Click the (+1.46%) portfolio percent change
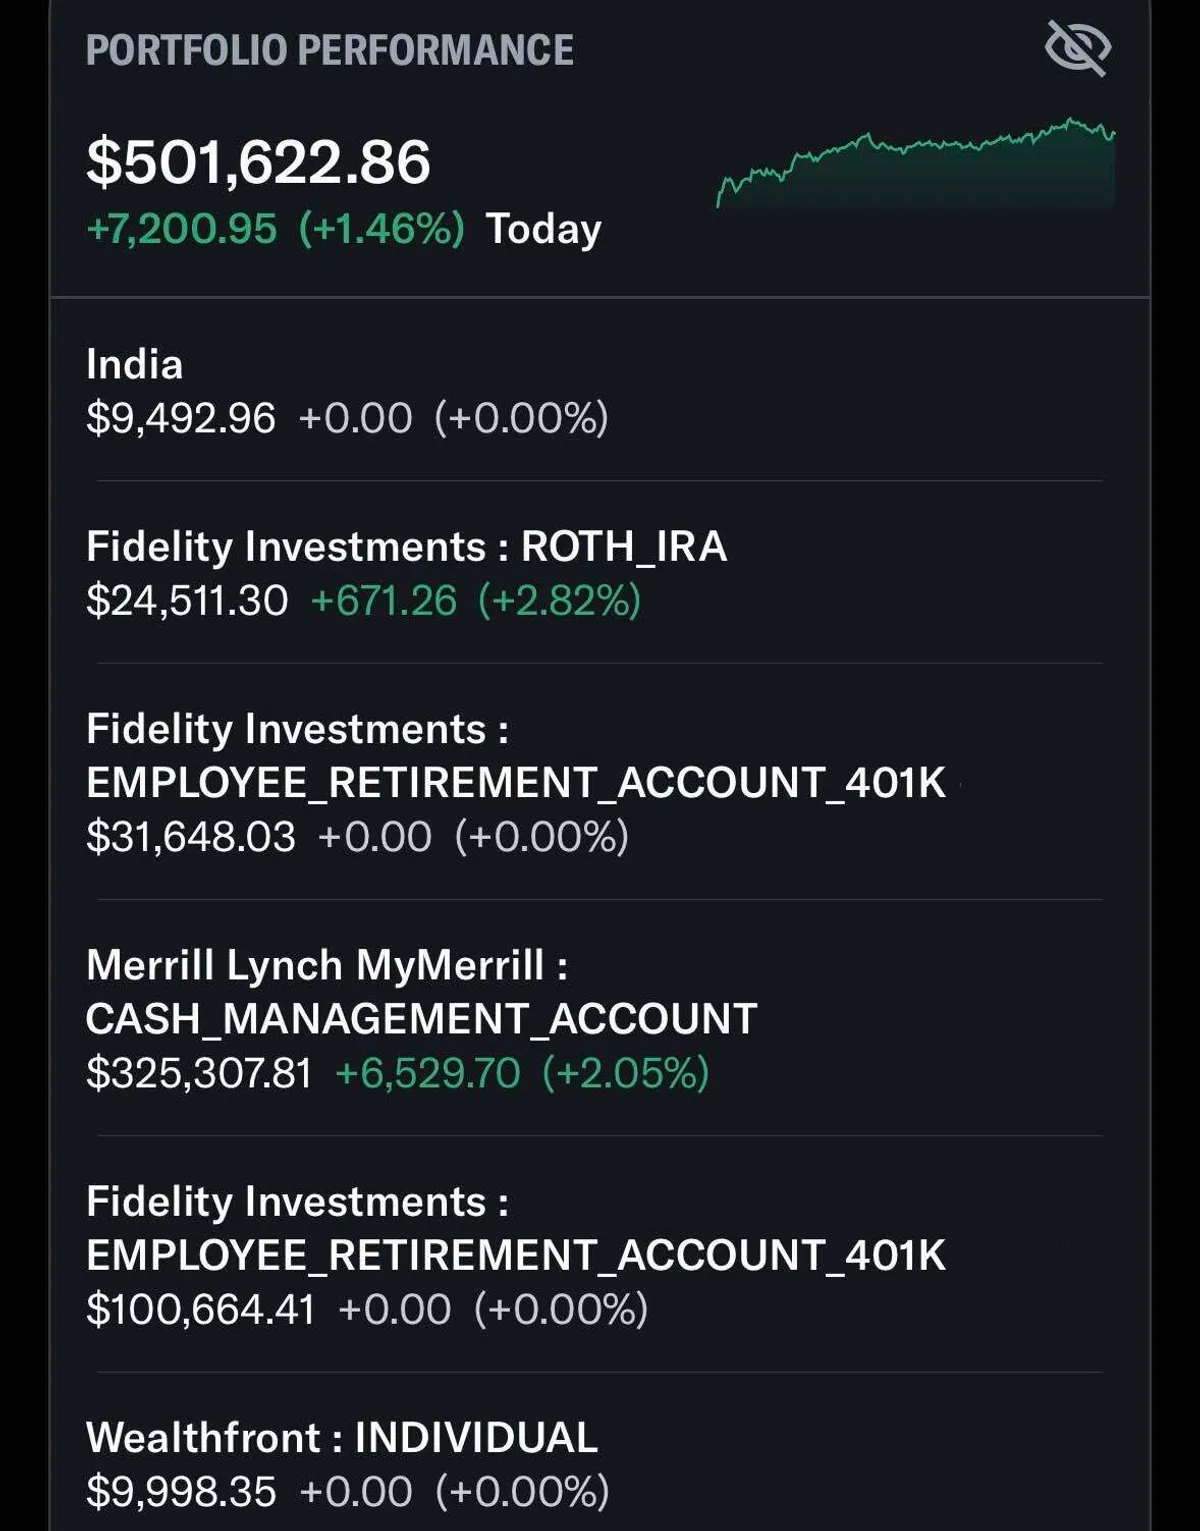 [x=381, y=229]
